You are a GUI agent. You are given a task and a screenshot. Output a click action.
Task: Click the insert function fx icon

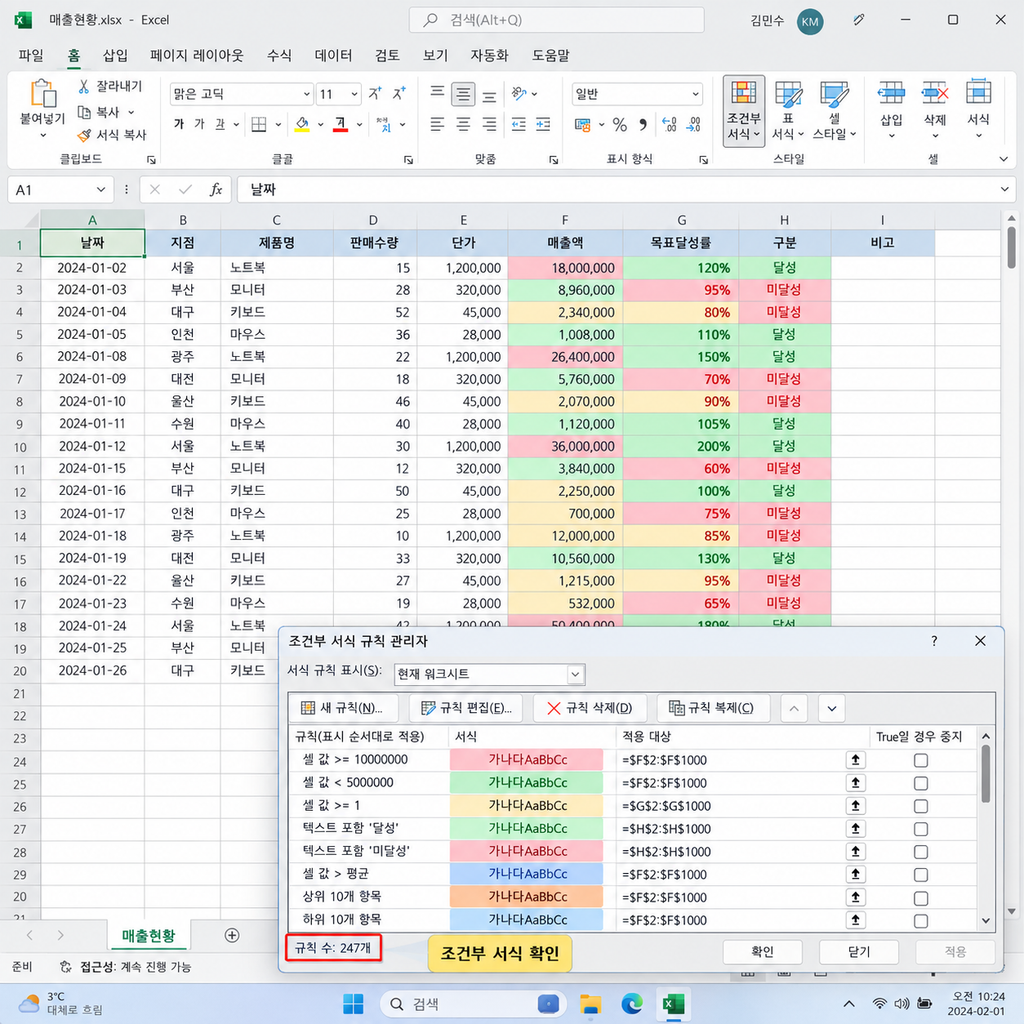[216, 189]
